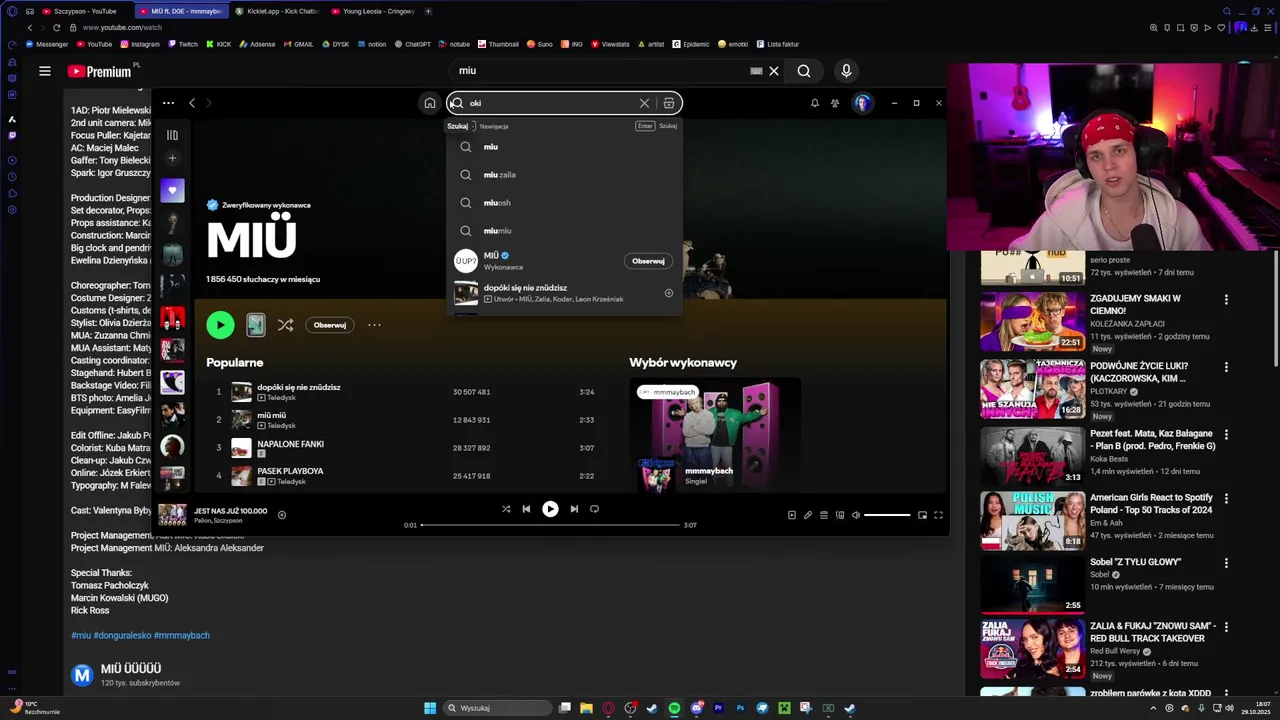Open Spotify notifications bell
This screenshot has width=1280, height=720.
(814, 103)
